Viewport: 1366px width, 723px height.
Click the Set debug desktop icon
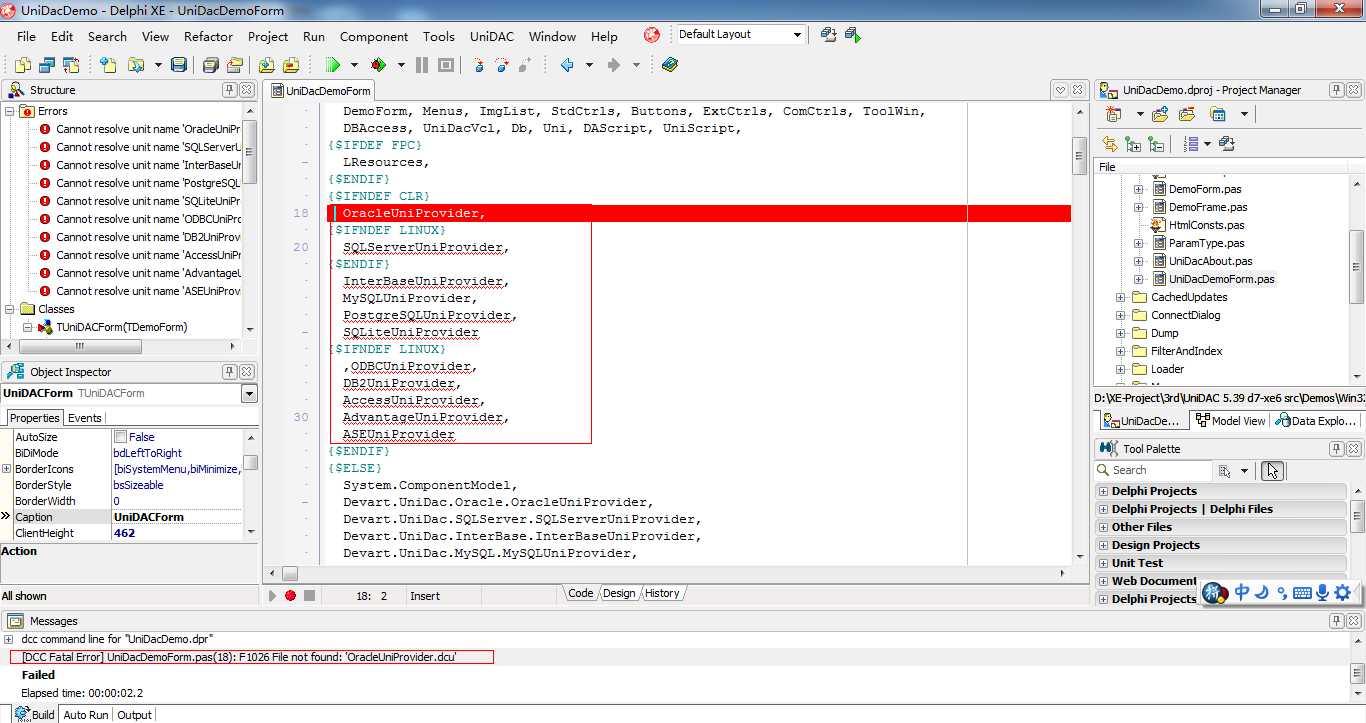(x=853, y=35)
